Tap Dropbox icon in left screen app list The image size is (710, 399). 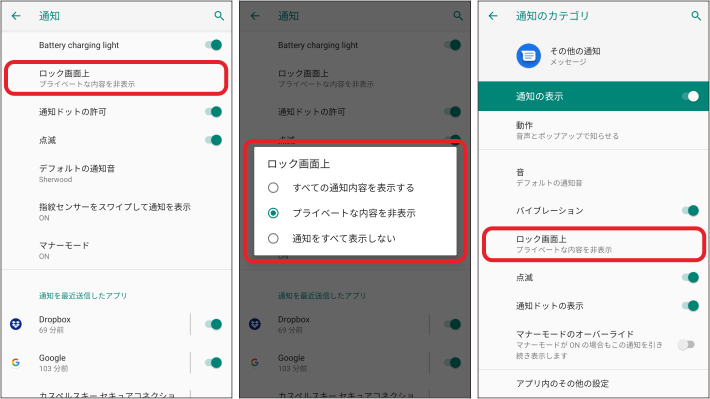(16, 324)
